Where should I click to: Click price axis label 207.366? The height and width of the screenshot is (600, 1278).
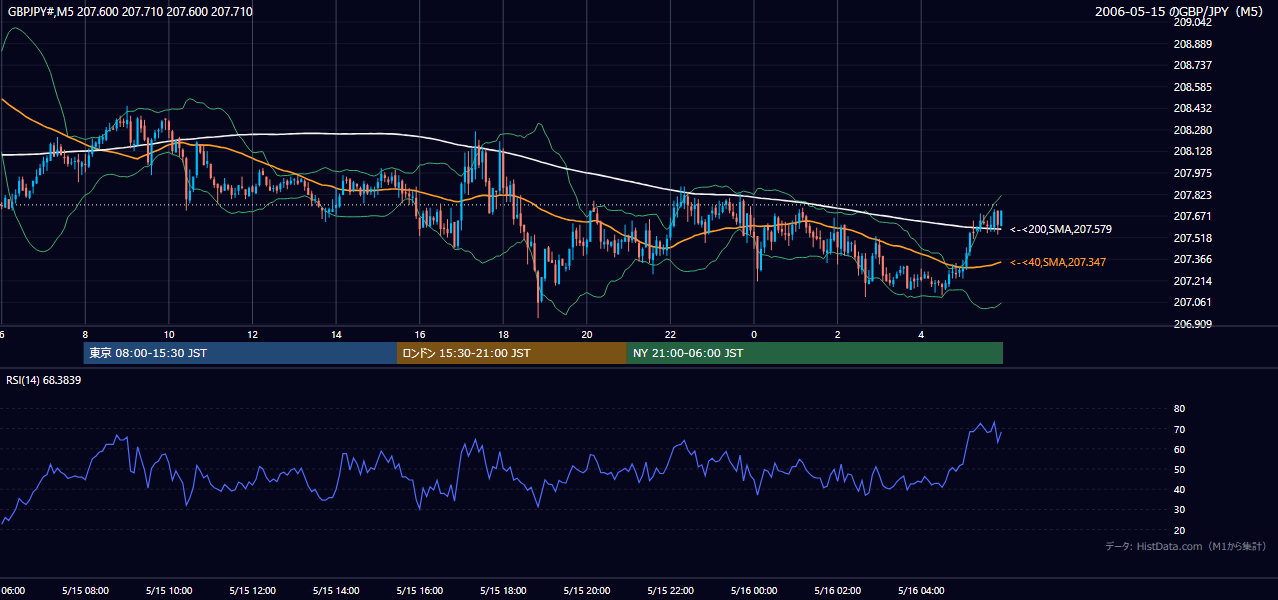[x=1192, y=259]
